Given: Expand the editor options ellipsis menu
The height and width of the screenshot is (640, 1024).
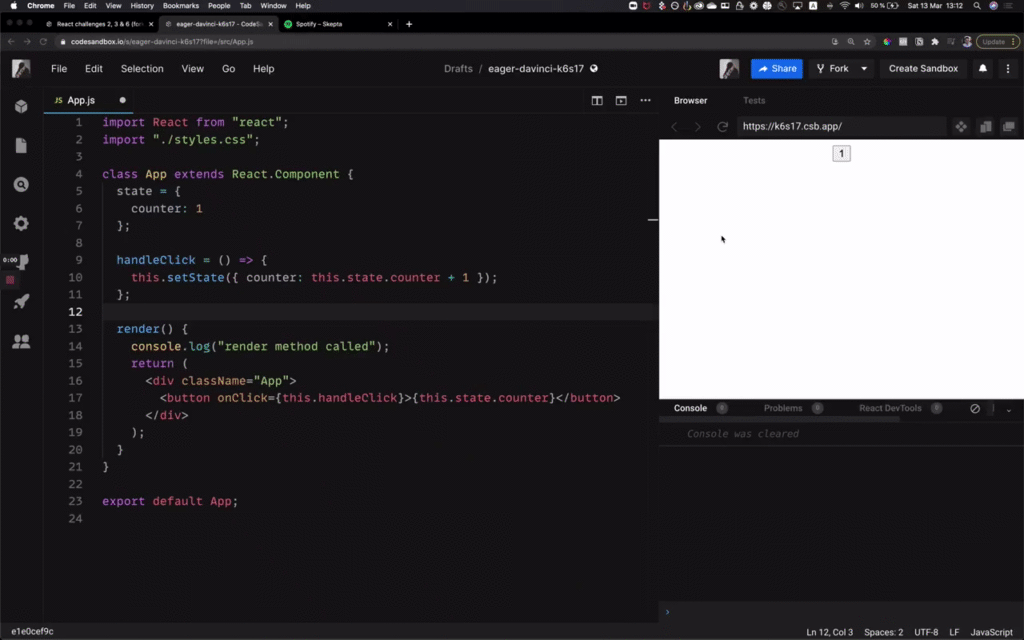Looking at the screenshot, I should point(645,101).
